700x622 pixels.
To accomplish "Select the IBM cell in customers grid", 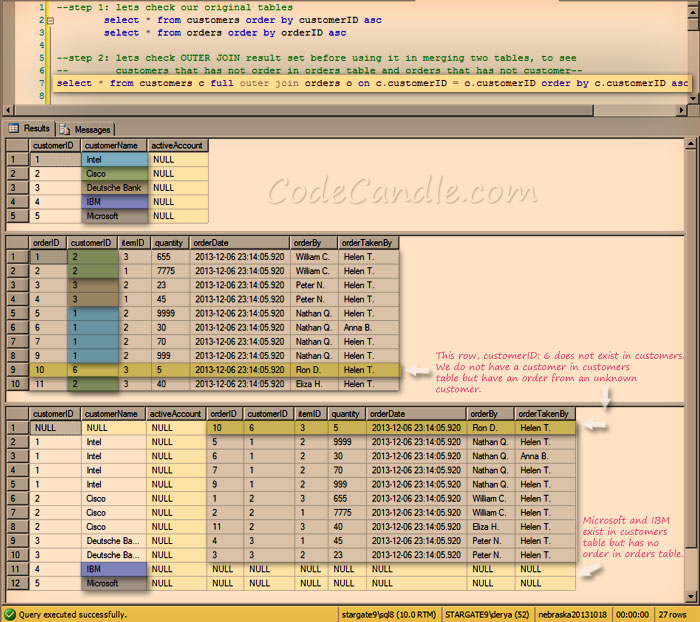I will pyautogui.click(x=114, y=202).
